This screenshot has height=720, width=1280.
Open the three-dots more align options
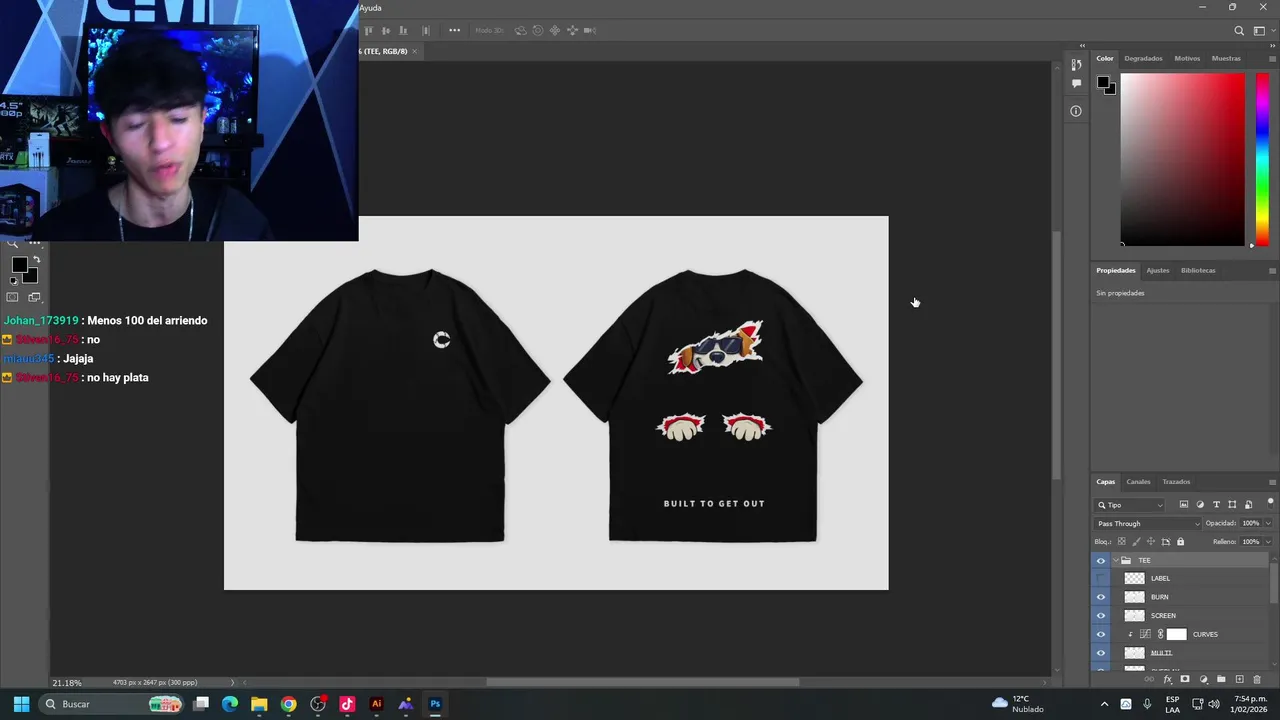coord(454,31)
